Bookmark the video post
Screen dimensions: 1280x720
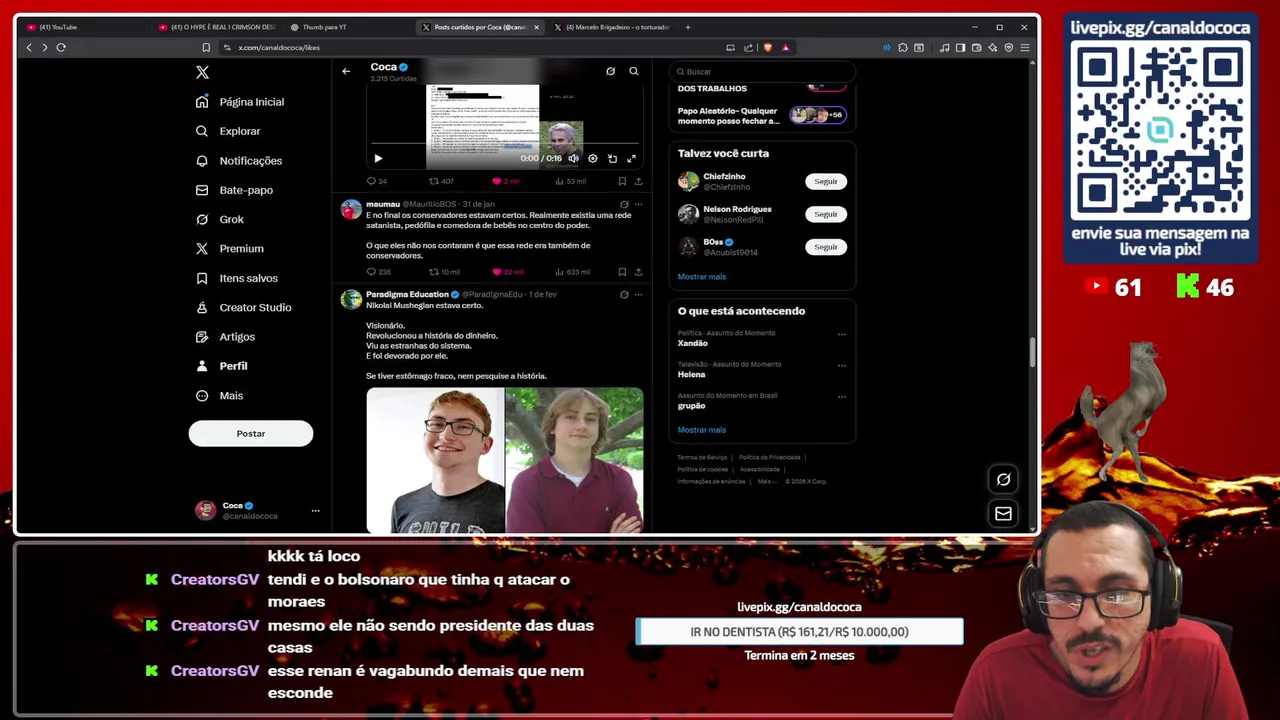tap(622, 181)
